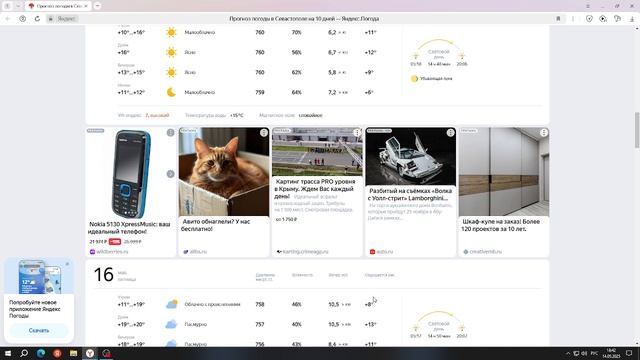Click the Nokia phone image
Screen dimensions: 640x360
(x=131, y=174)
